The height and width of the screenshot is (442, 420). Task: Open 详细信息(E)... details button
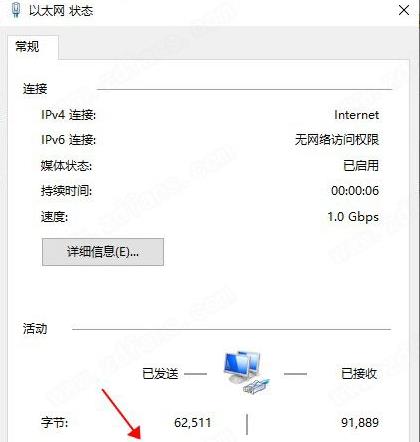(103, 252)
